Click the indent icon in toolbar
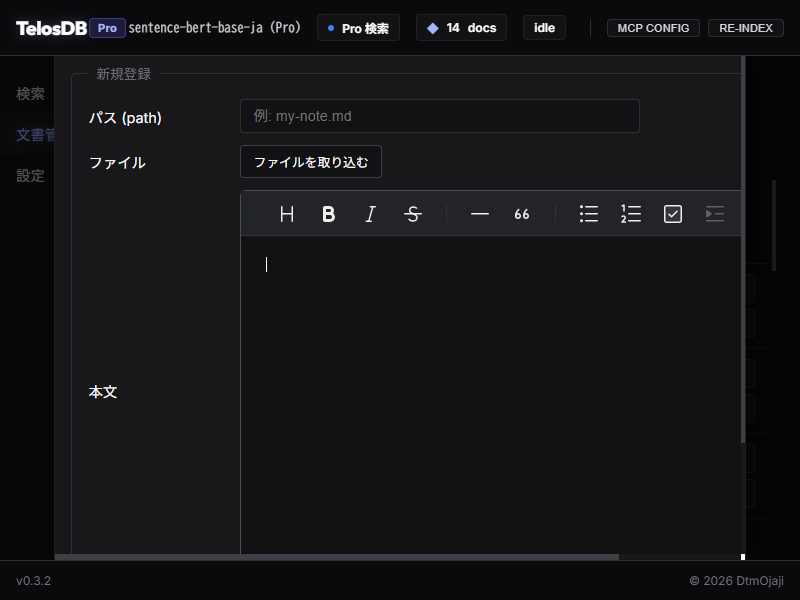 (714, 214)
